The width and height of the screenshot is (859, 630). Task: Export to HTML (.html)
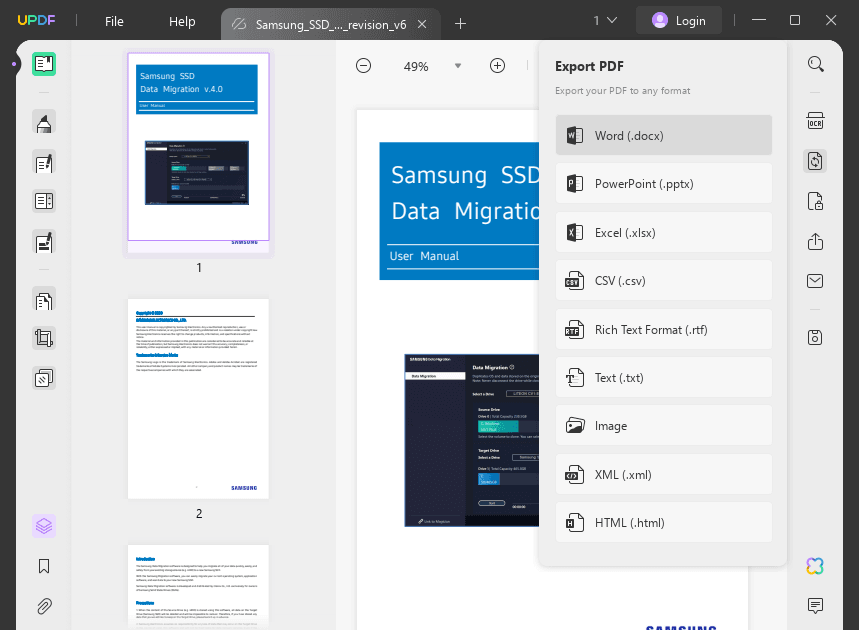663,523
